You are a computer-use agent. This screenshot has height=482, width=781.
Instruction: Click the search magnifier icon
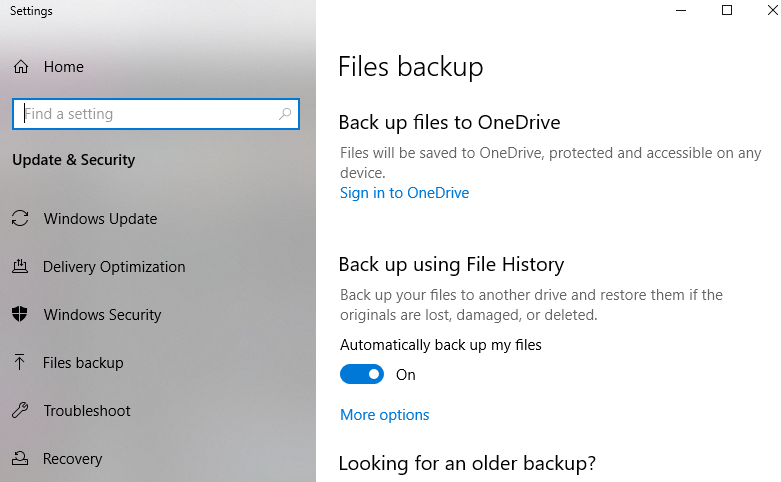point(285,114)
